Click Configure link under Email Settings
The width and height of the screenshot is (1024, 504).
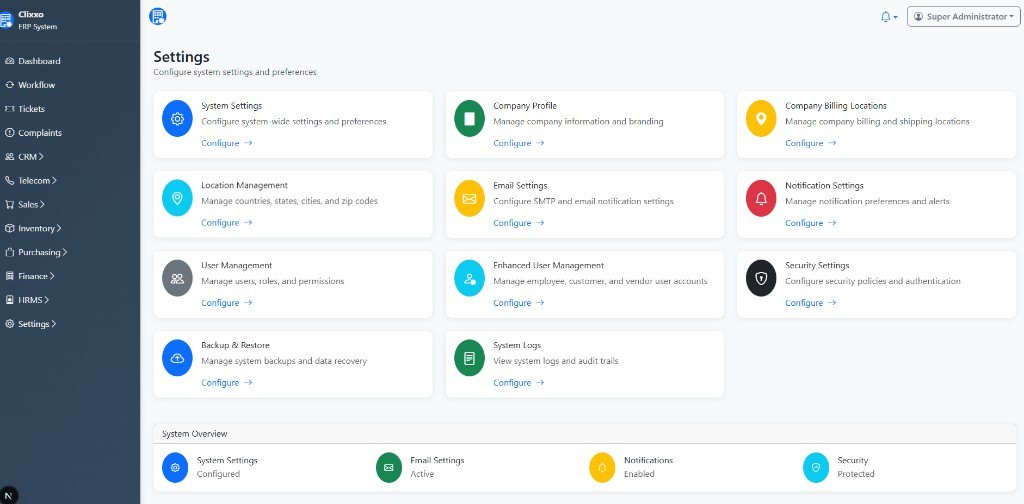519,223
